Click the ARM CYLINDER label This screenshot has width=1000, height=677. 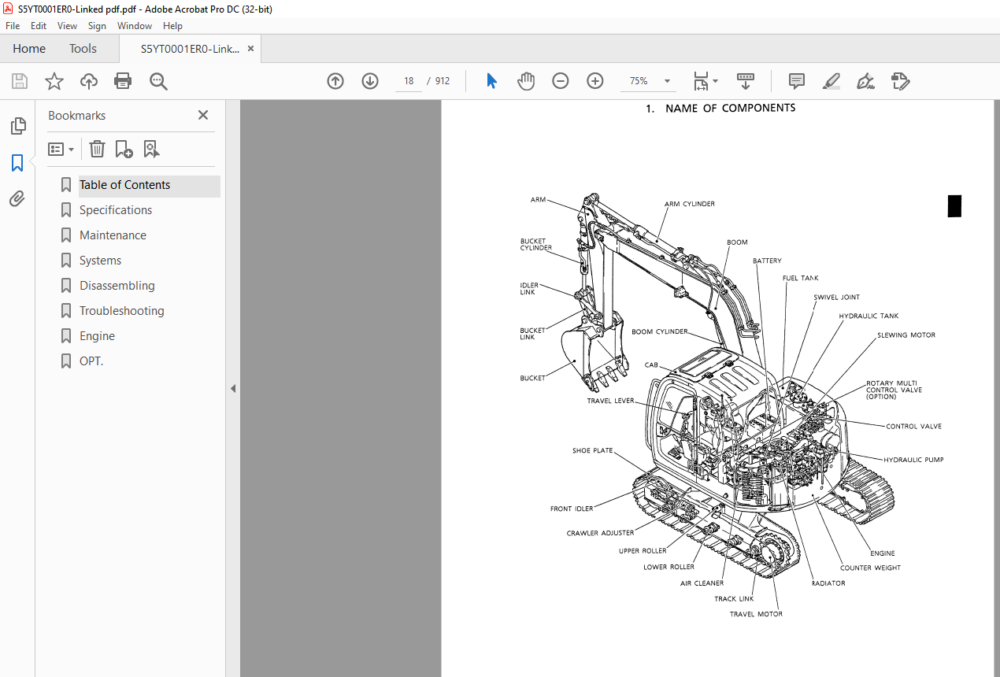pos(689,204)
